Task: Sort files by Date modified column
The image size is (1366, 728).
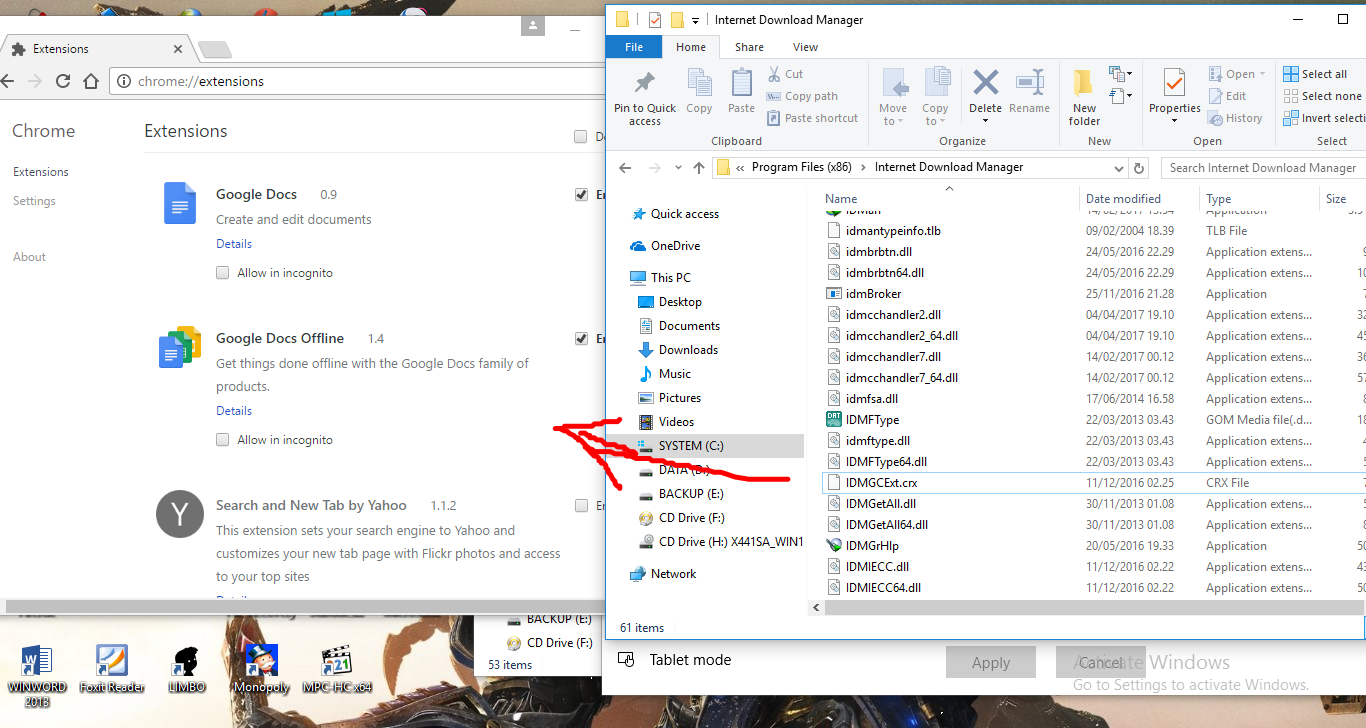Action: (x=1123, y=199)
